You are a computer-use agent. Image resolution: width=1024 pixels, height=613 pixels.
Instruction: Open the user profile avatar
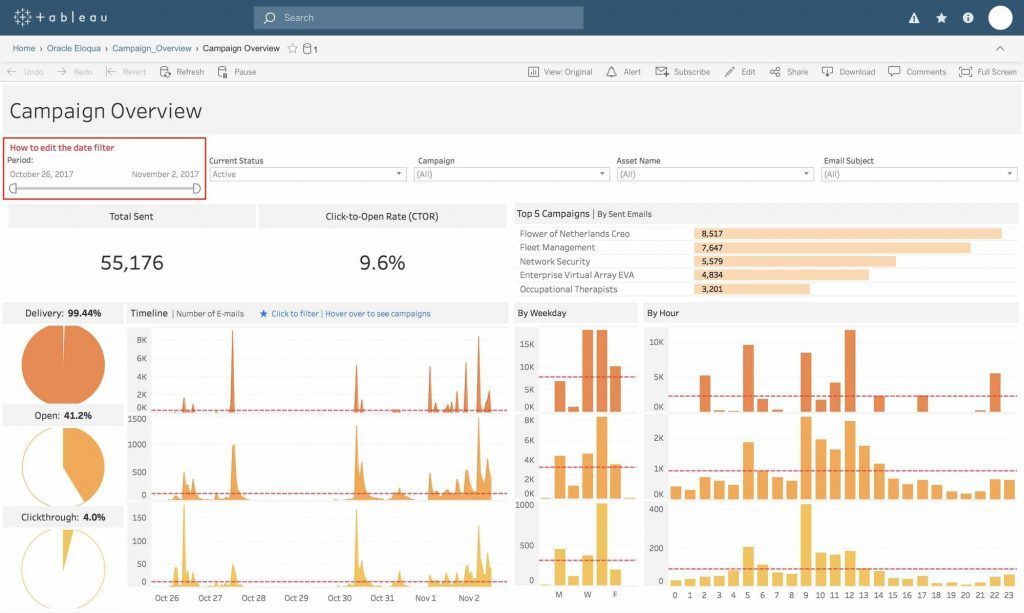[x=1000, y=18]
